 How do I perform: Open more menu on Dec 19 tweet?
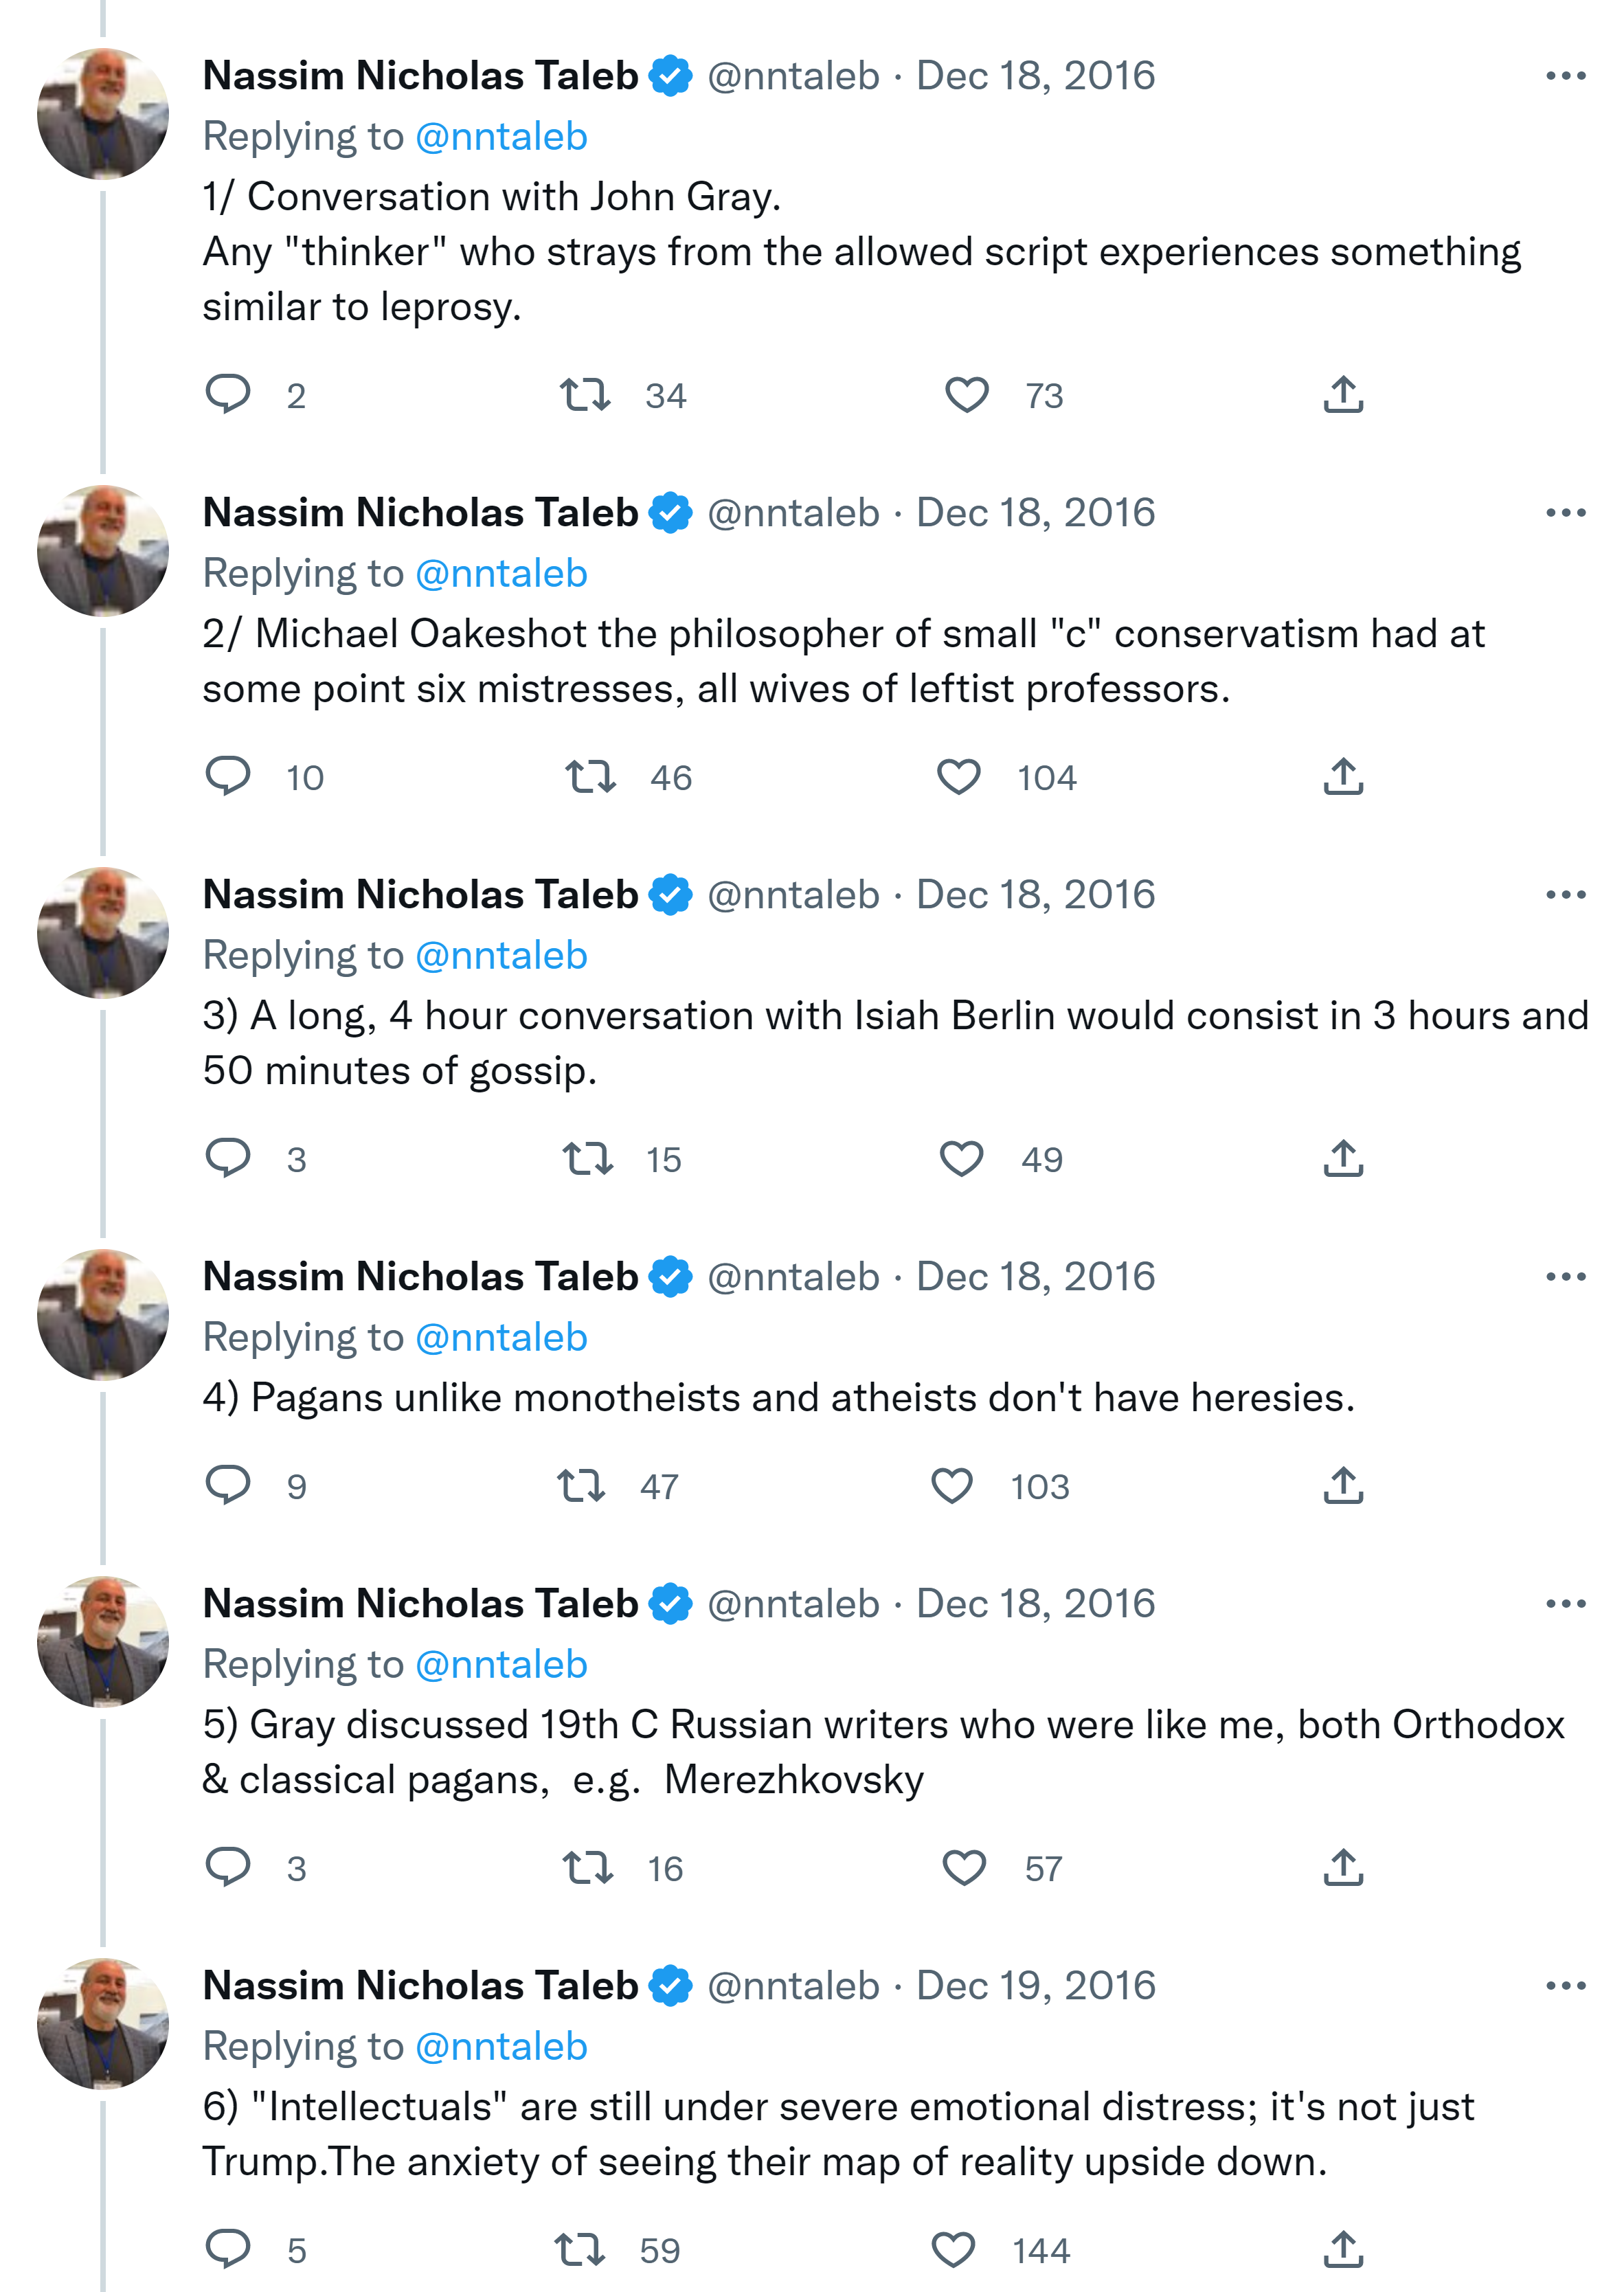[x=1565, y=1986]
